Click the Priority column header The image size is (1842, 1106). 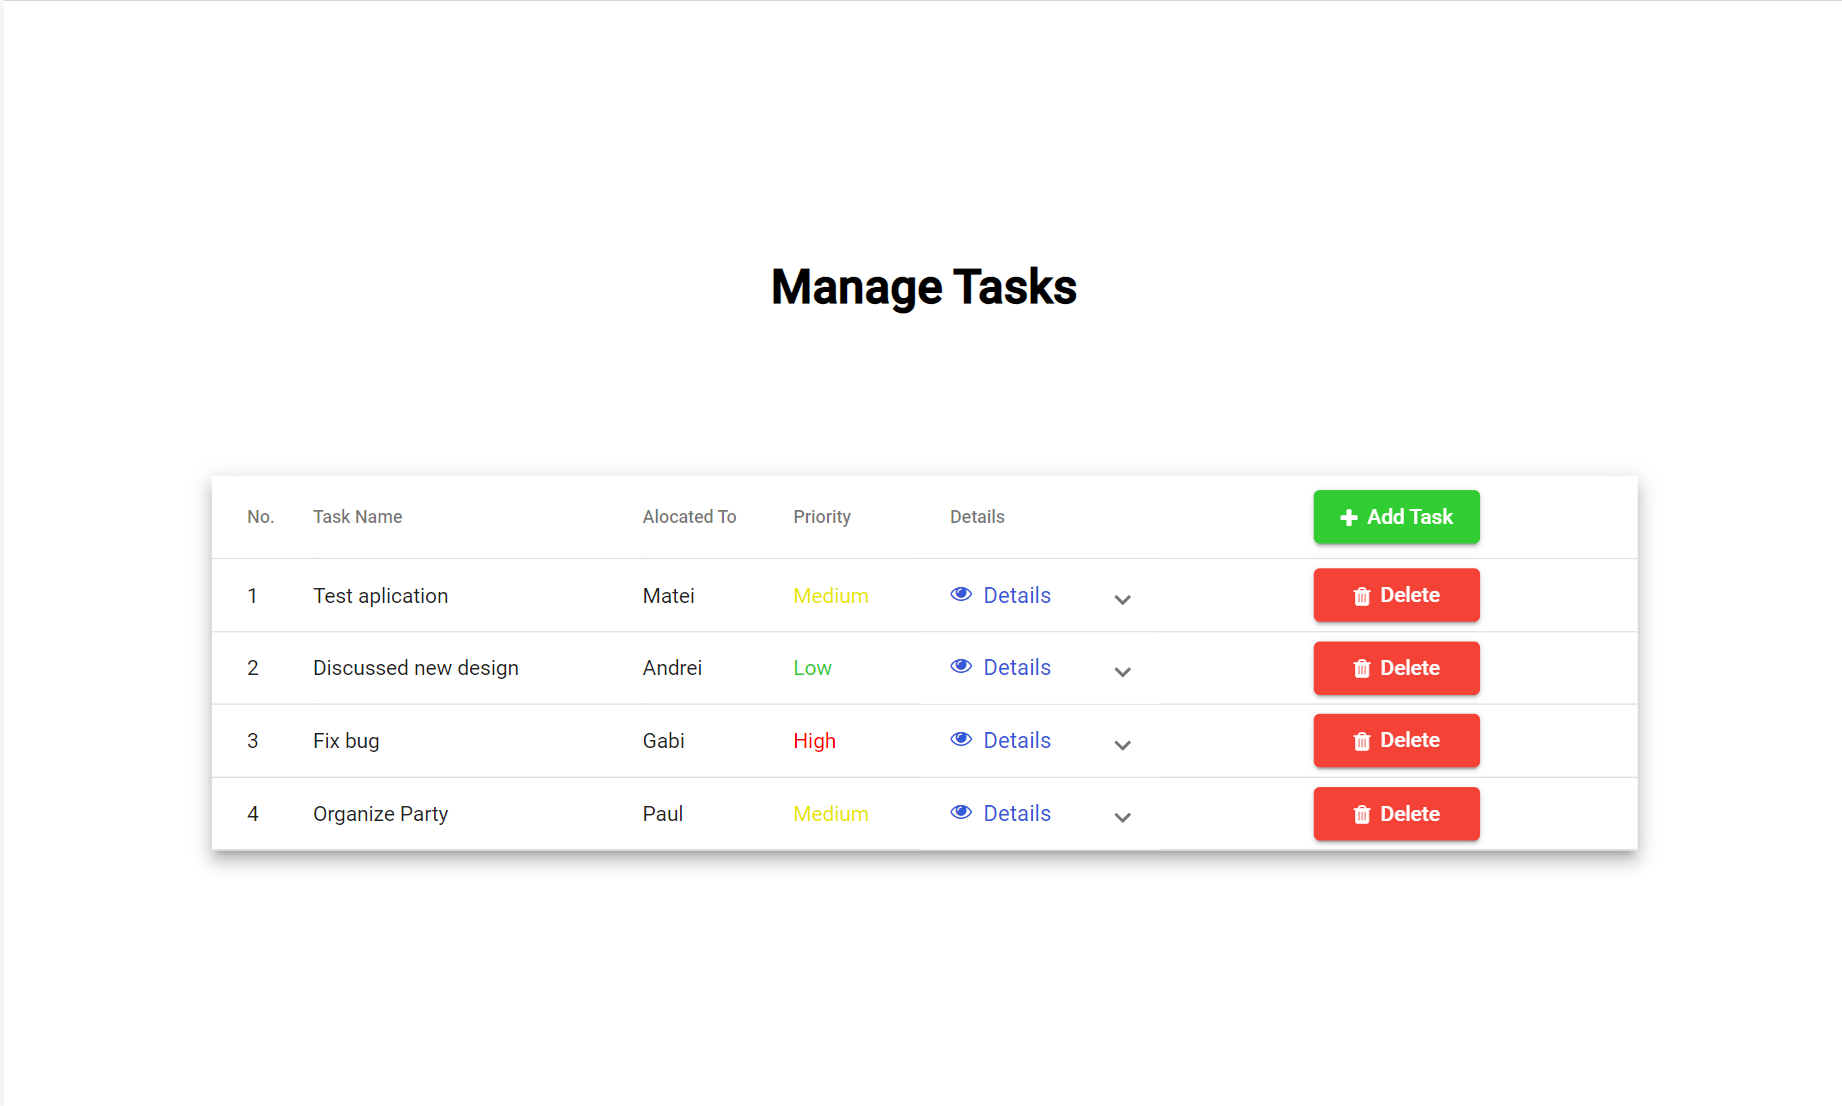pyautogui.click(x=821, y=517)
